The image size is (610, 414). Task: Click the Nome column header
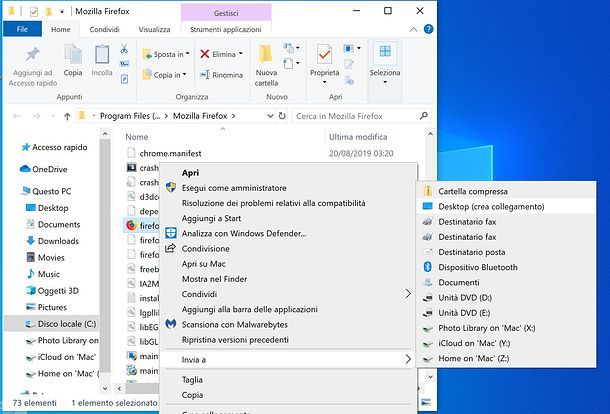coord(137,137)
